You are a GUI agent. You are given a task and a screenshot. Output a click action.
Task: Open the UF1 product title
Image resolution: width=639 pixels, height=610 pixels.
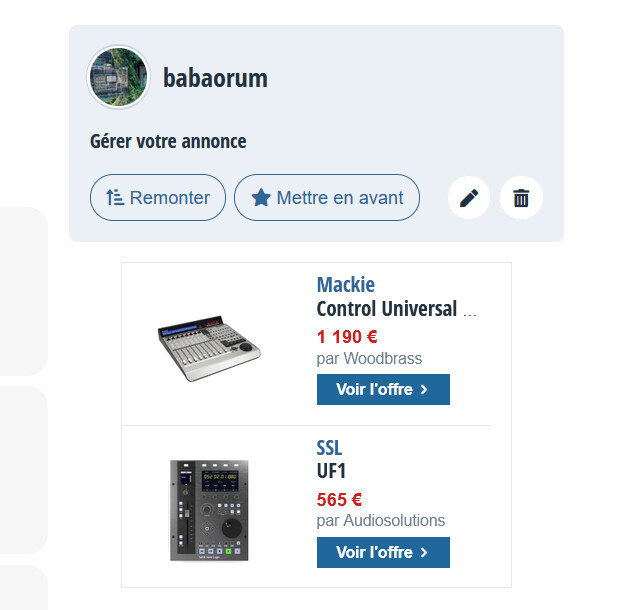(x=331, y=471)
